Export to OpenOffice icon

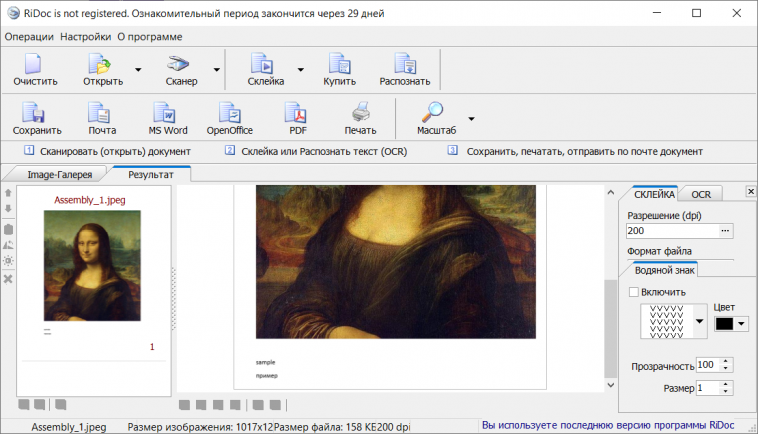click(229, 118)
